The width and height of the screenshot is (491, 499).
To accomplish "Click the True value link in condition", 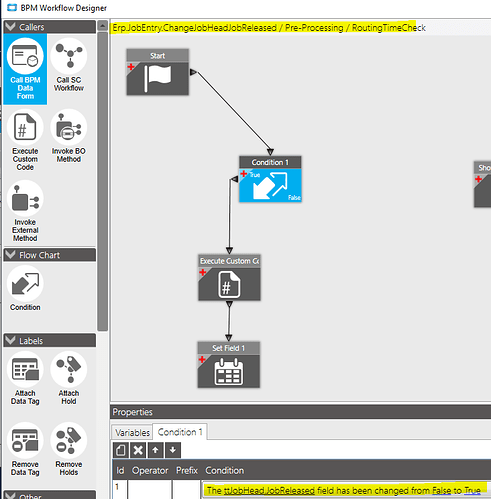I will tap(472, 491).
